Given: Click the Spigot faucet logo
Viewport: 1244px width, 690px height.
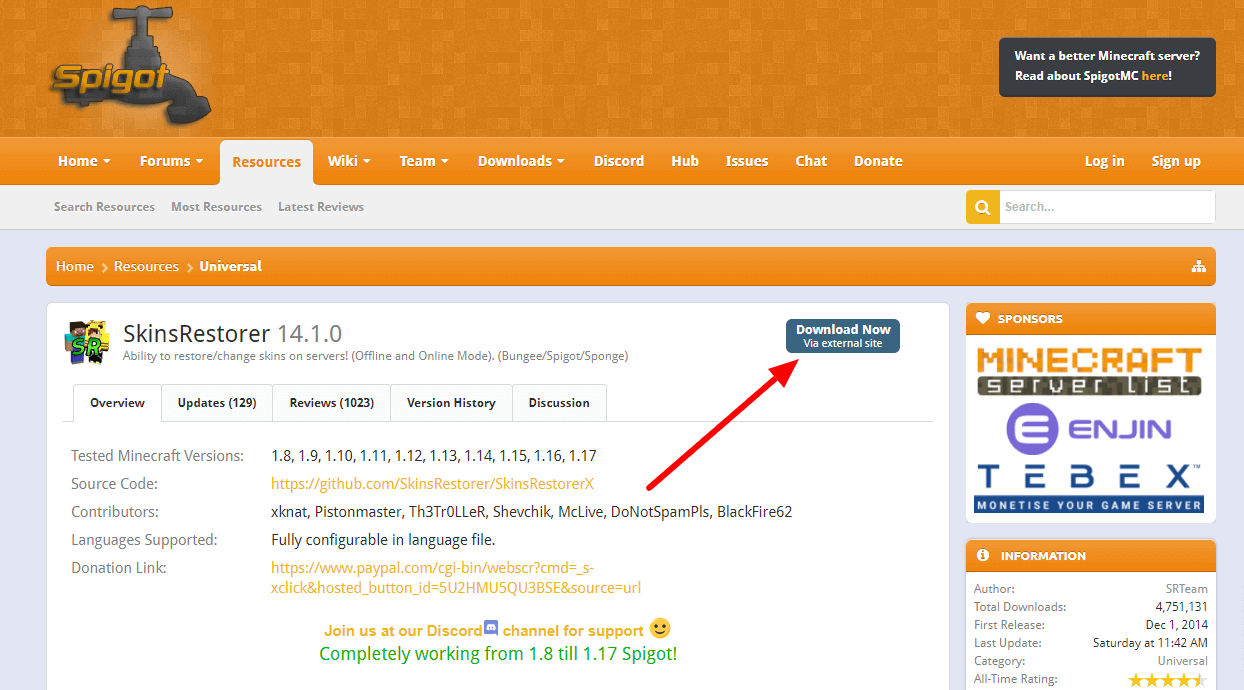Looking at the screenshot, I should point(130,70).
